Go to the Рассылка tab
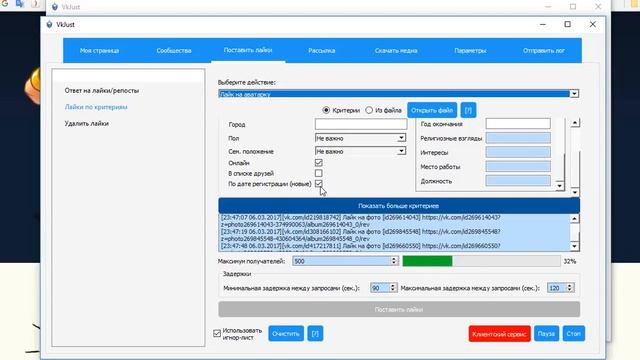This screenshot has height=360, width=640. pos(322,51)
